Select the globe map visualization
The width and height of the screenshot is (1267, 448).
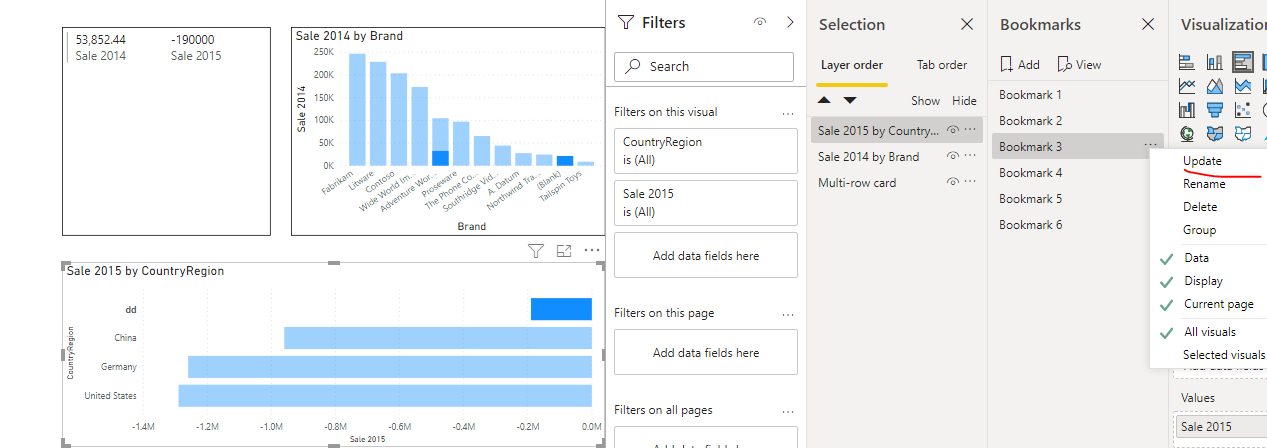click(x=1188, y=133)
